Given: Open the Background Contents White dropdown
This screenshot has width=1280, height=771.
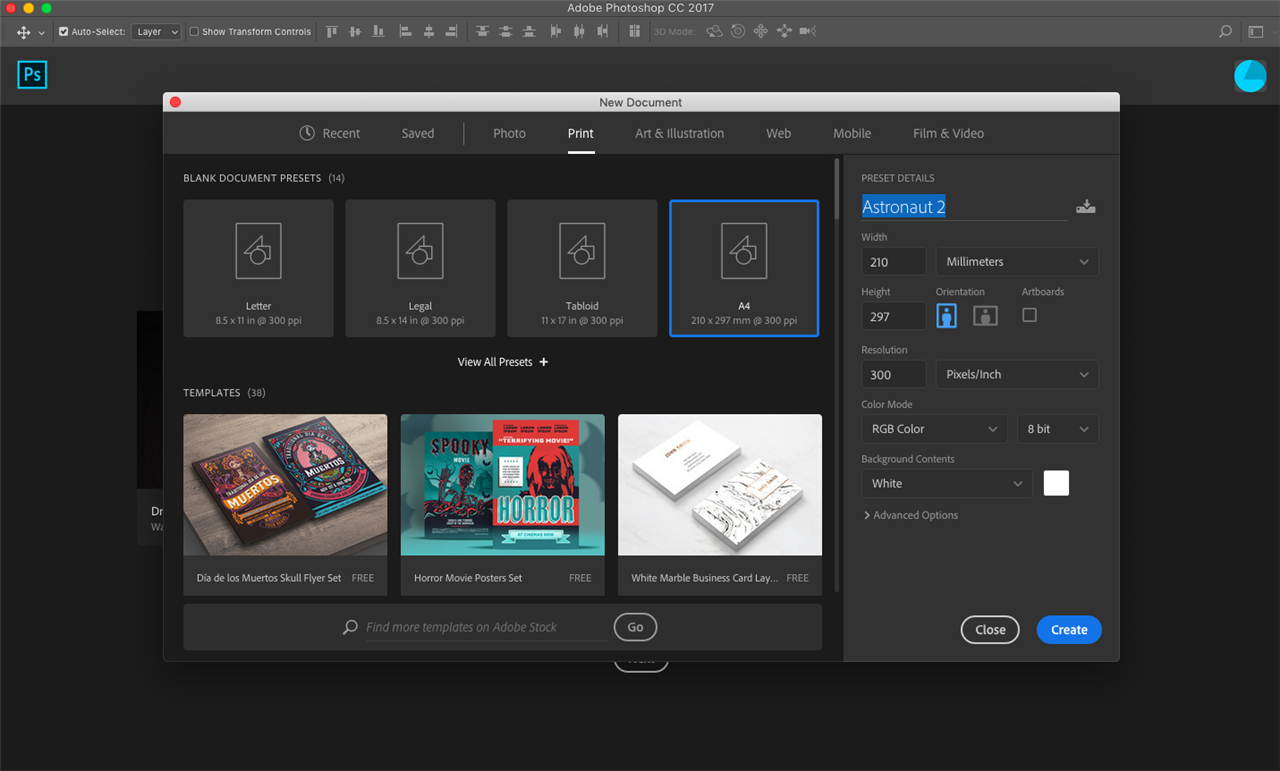Looking at the screenshot, I should click(x=946, y=484).
